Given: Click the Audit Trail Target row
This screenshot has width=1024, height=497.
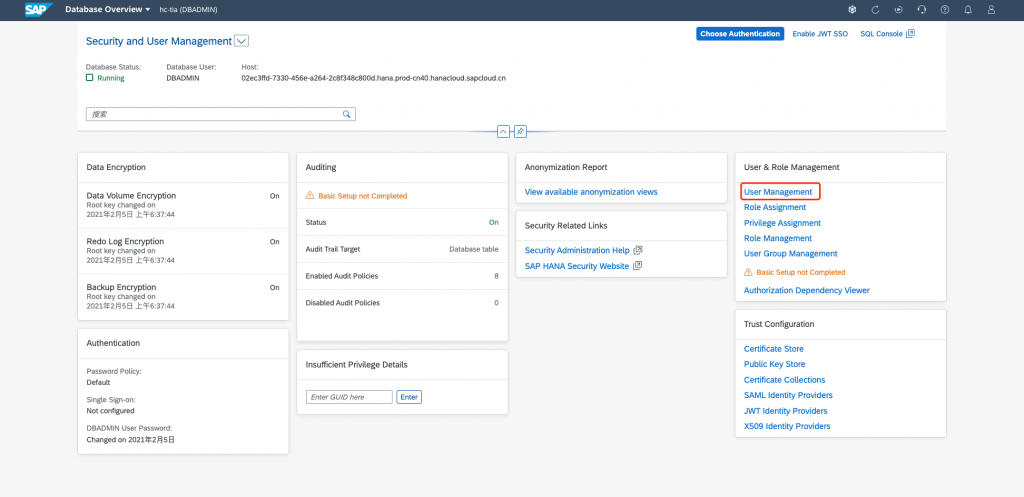Looking at the screenshot, I should [402, 249].
